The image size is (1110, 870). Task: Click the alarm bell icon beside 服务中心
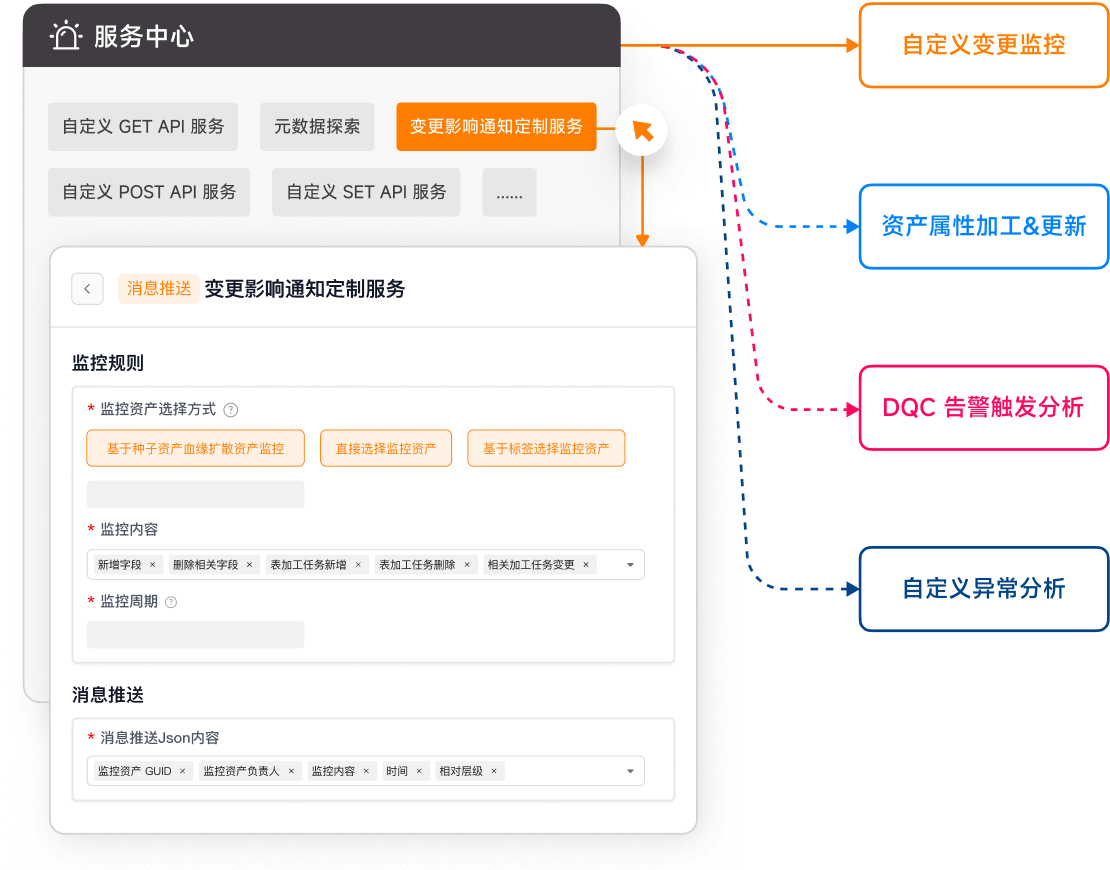click(x=66, y=36)
